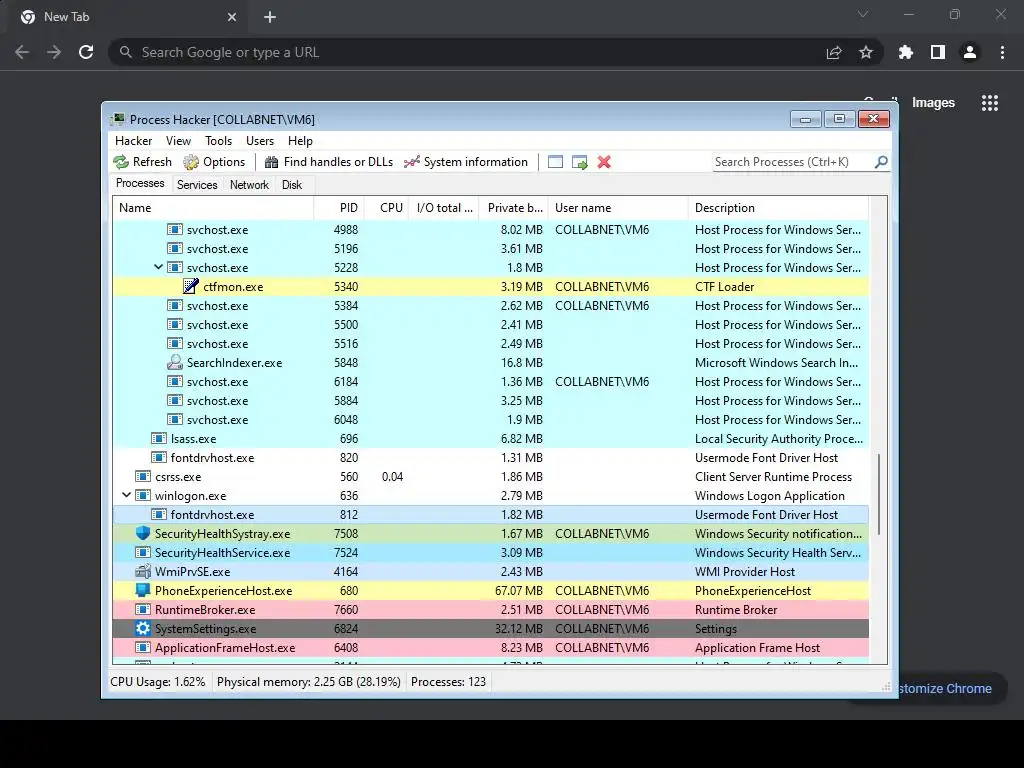Open the Hacker menu
1024x768 pixels.
click(x=133, y=141)
